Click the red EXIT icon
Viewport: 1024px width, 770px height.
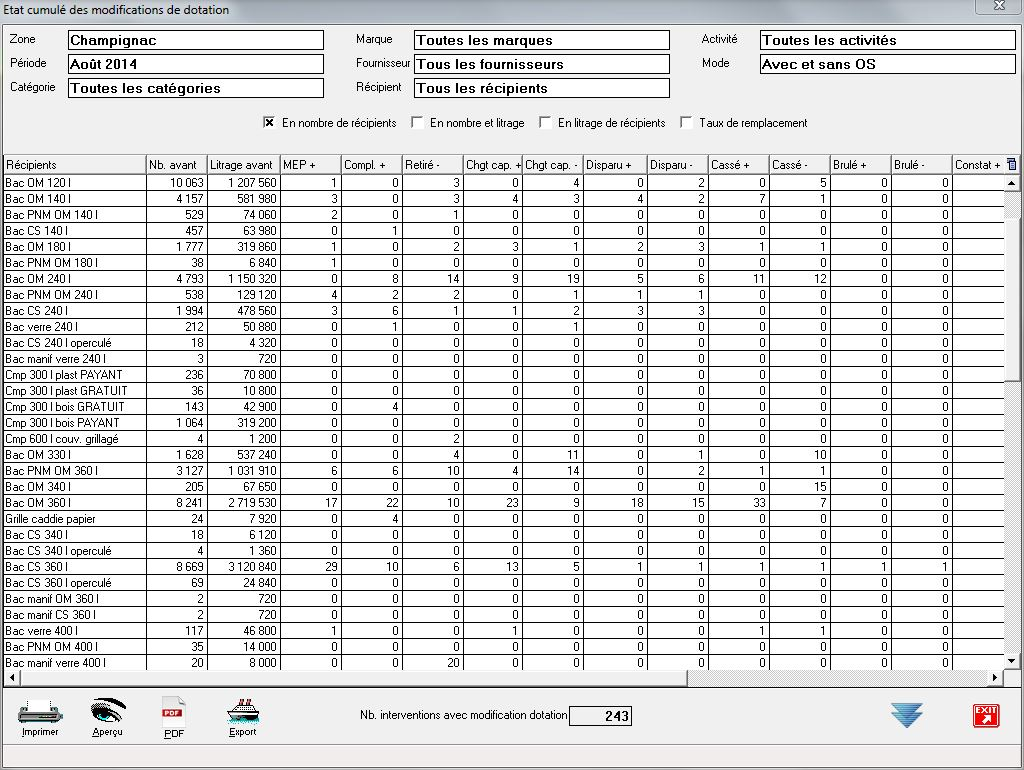click(986, 715)
